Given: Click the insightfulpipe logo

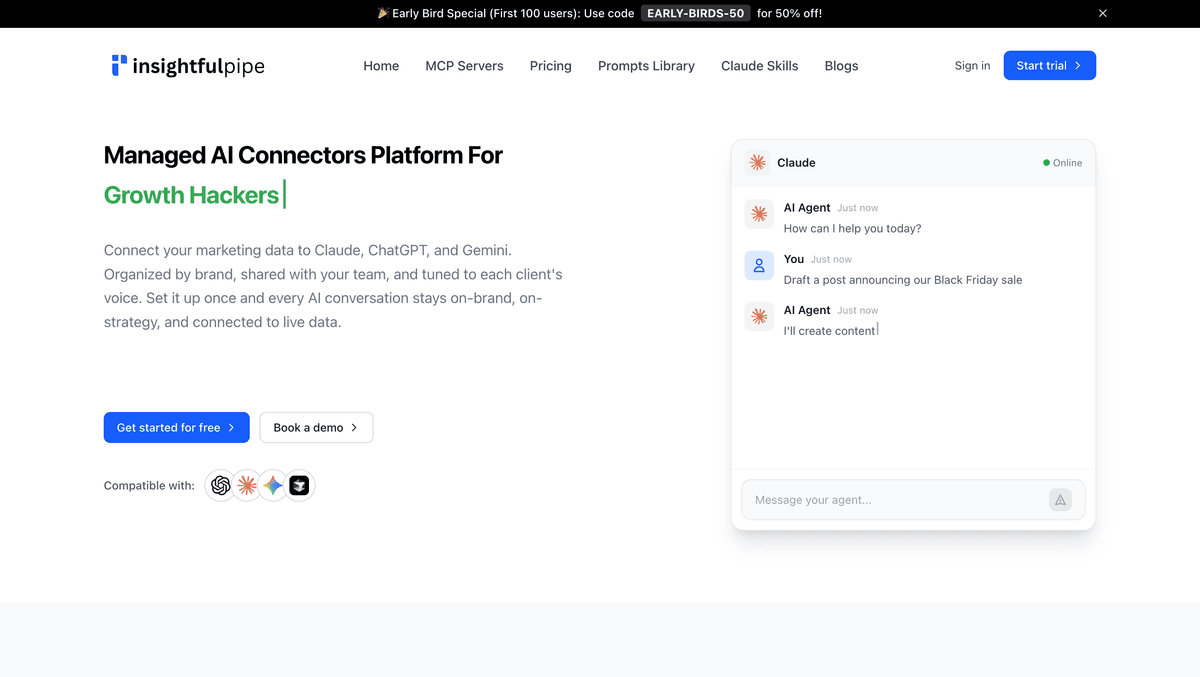Looking at the screenshot, I should pyautogui.click(x=188, y=65).
